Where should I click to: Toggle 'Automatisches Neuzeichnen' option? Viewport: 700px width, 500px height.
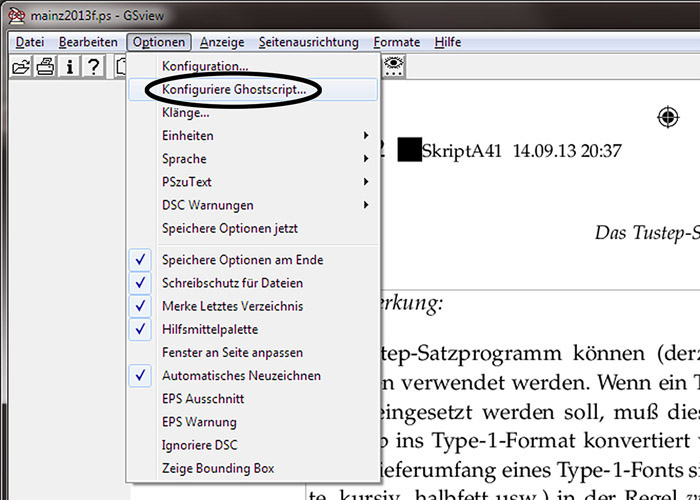(241, 376)
